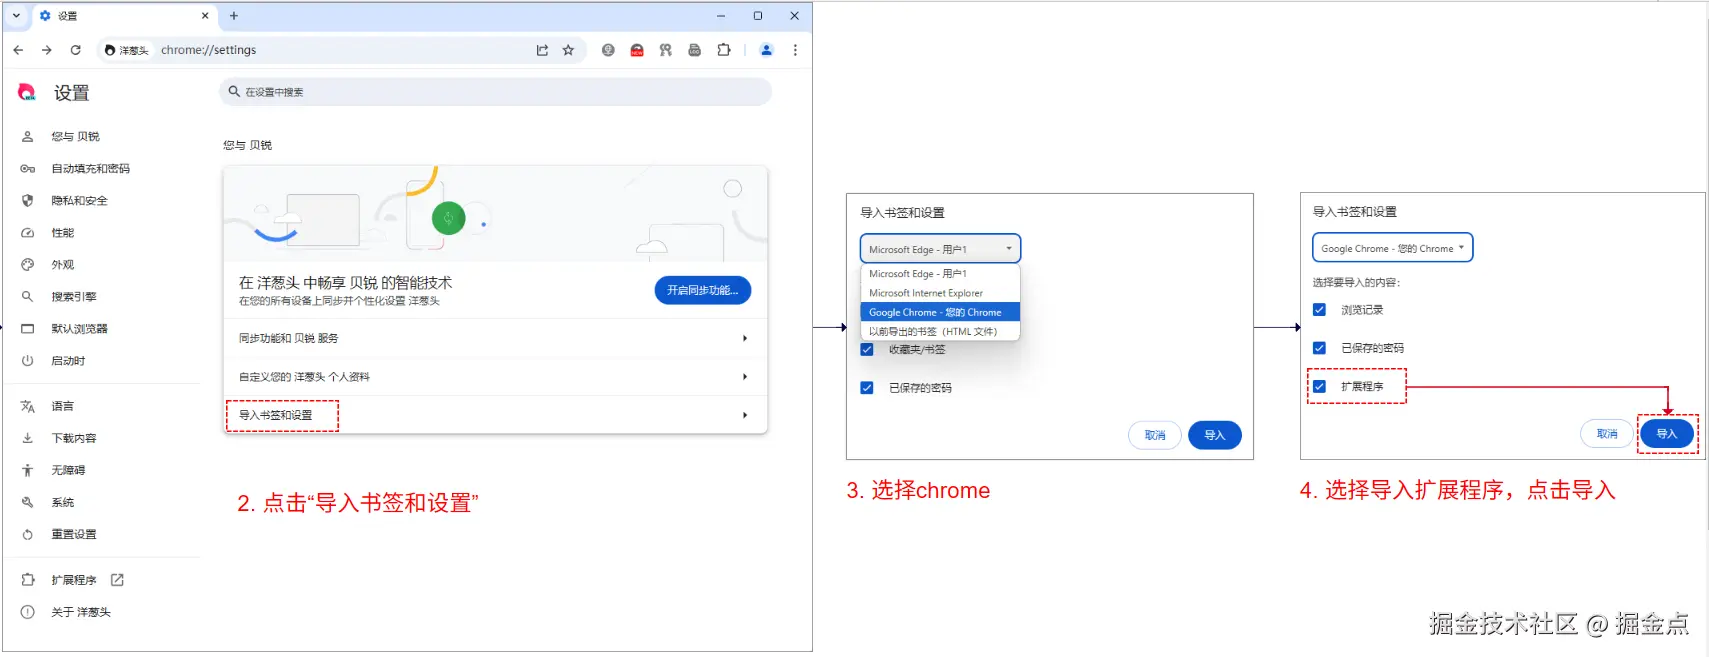Click the share page icon in address bar

[x=542, y=50]
